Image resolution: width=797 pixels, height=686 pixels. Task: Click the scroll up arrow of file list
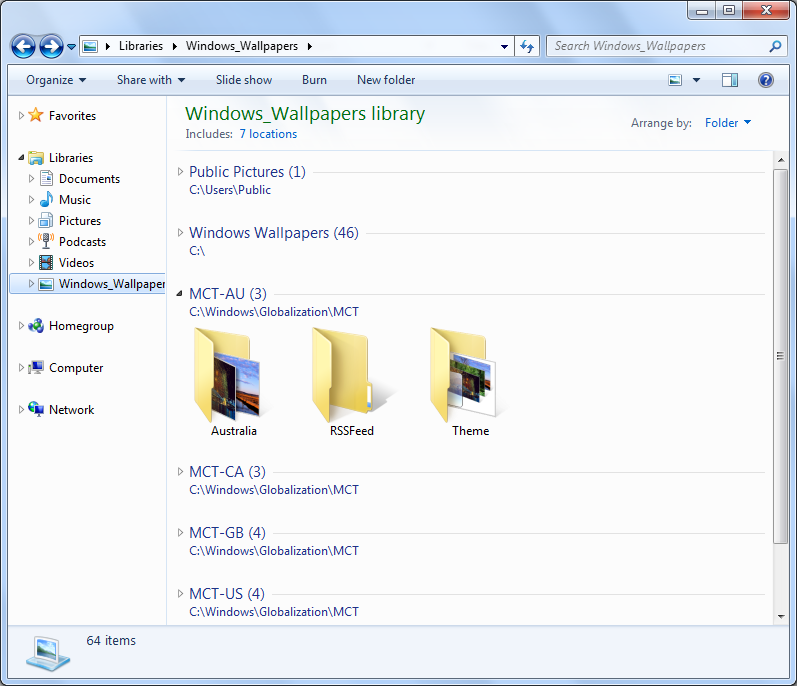click(781, 160)
